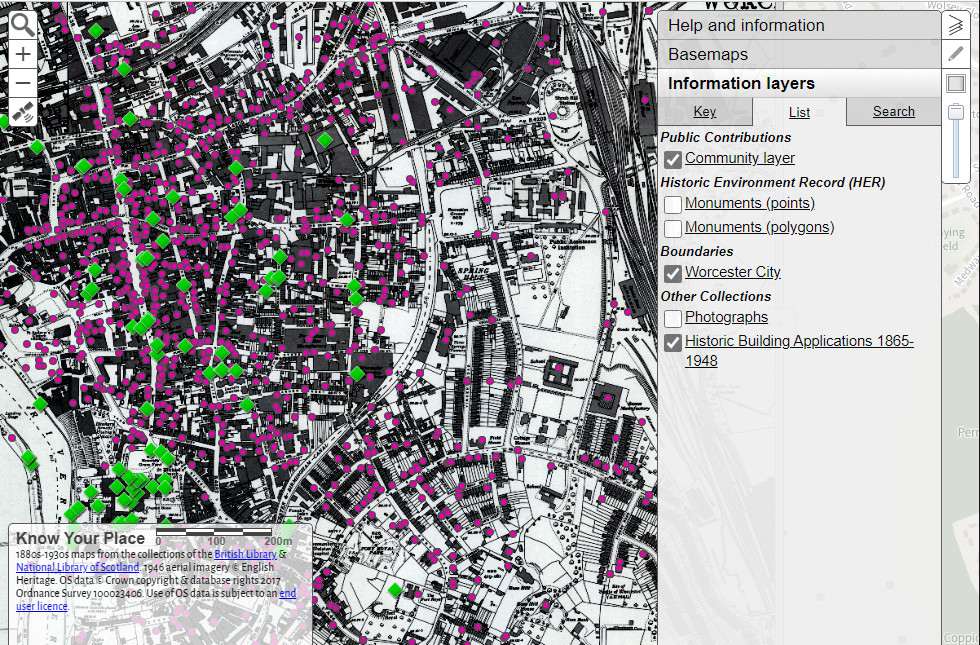Image resolution: width=980 pixels, height=645 pixels.
Task: Click the square basemap compare icon
Action: click(x=956, y=83)
